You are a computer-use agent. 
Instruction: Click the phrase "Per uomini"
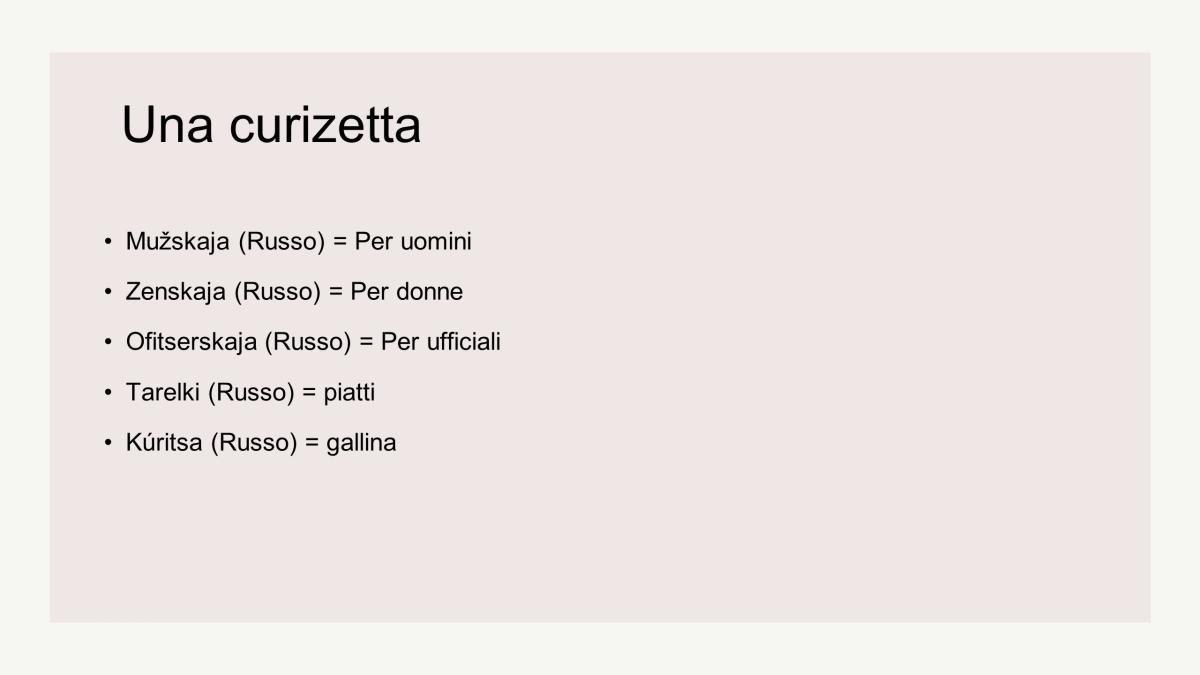click(x=413, y=242)
